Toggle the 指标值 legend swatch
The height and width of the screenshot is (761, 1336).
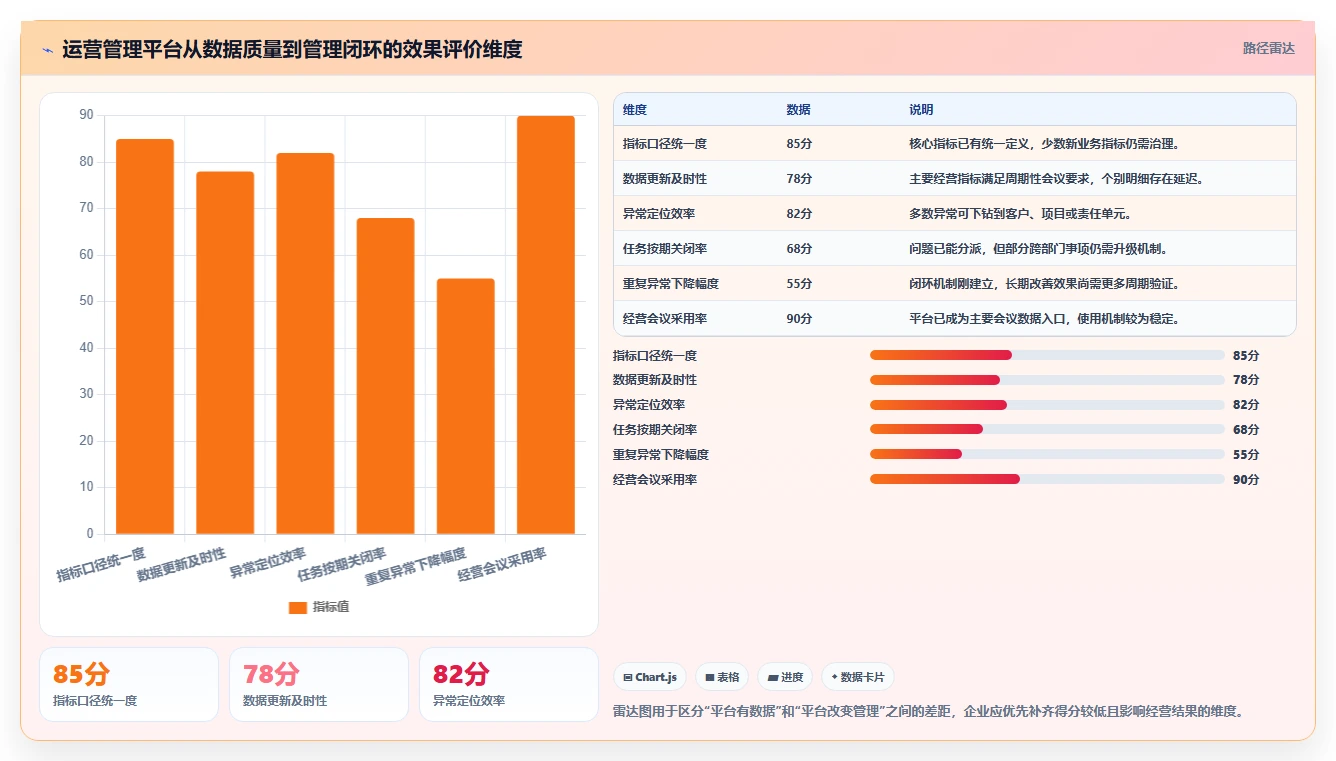coord(297,607)
